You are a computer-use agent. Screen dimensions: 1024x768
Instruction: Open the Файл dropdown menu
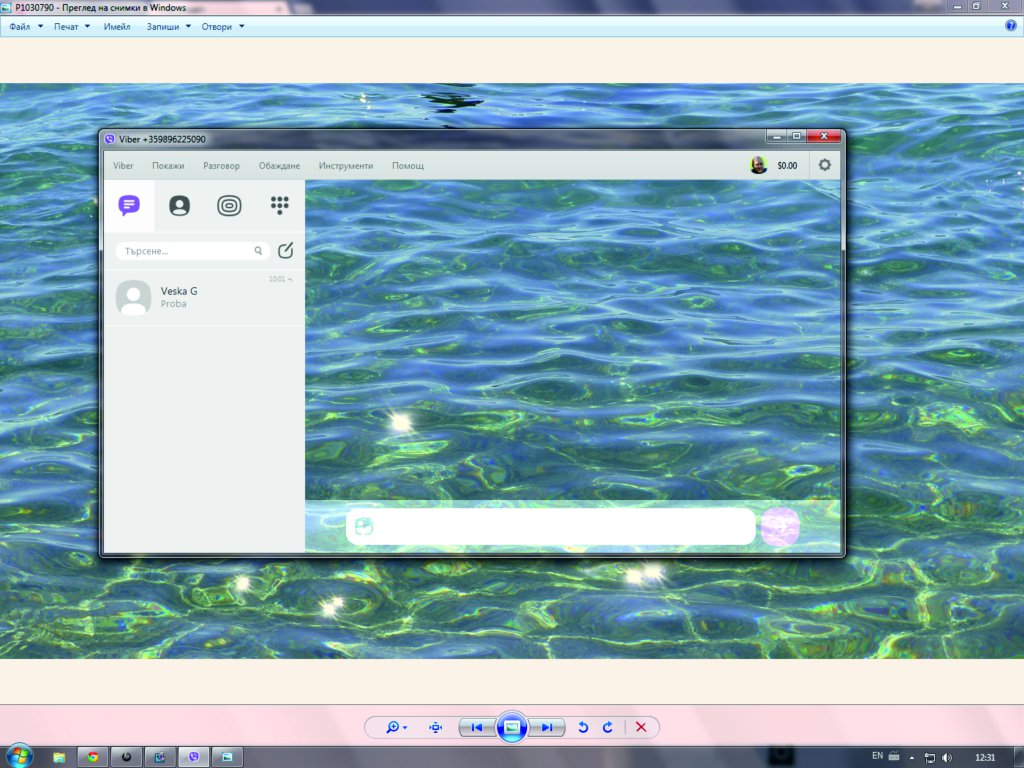[26, 27]
